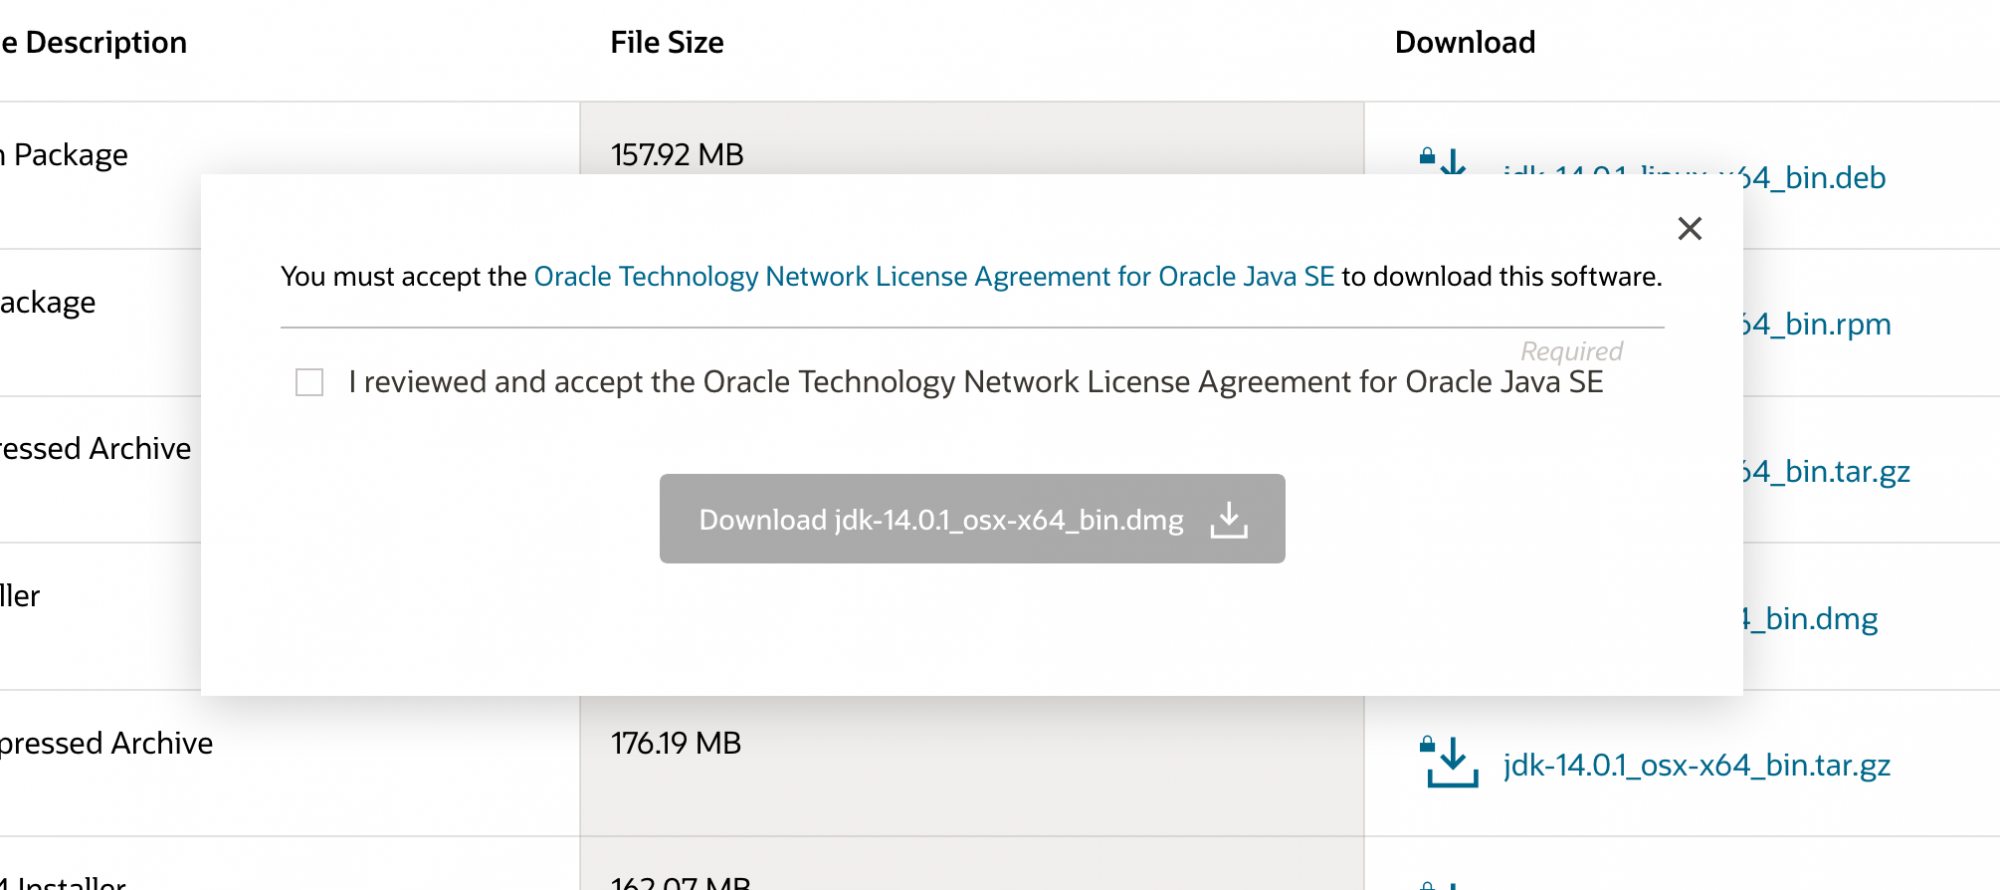This screenshot has height=890, width=2000.
Task: Click the Download column header
Action: point(1465,42)
